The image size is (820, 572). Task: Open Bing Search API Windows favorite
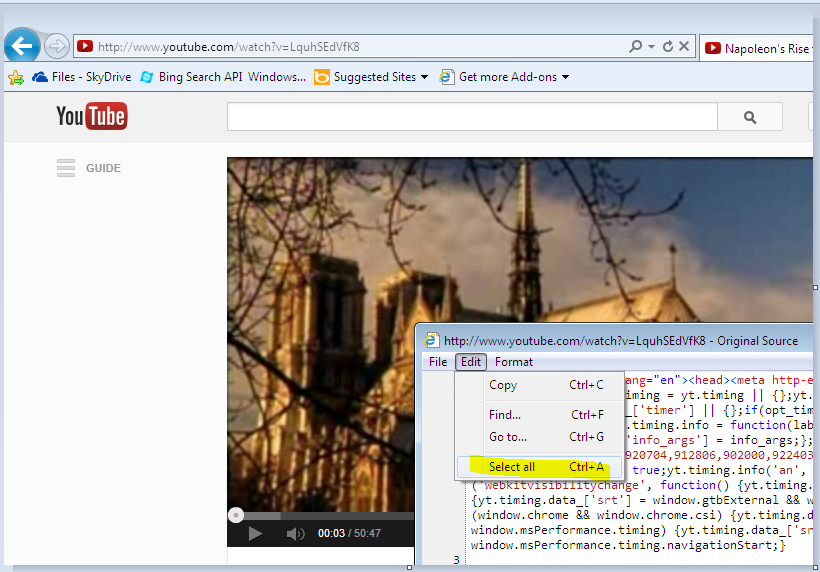coord(223,77)
